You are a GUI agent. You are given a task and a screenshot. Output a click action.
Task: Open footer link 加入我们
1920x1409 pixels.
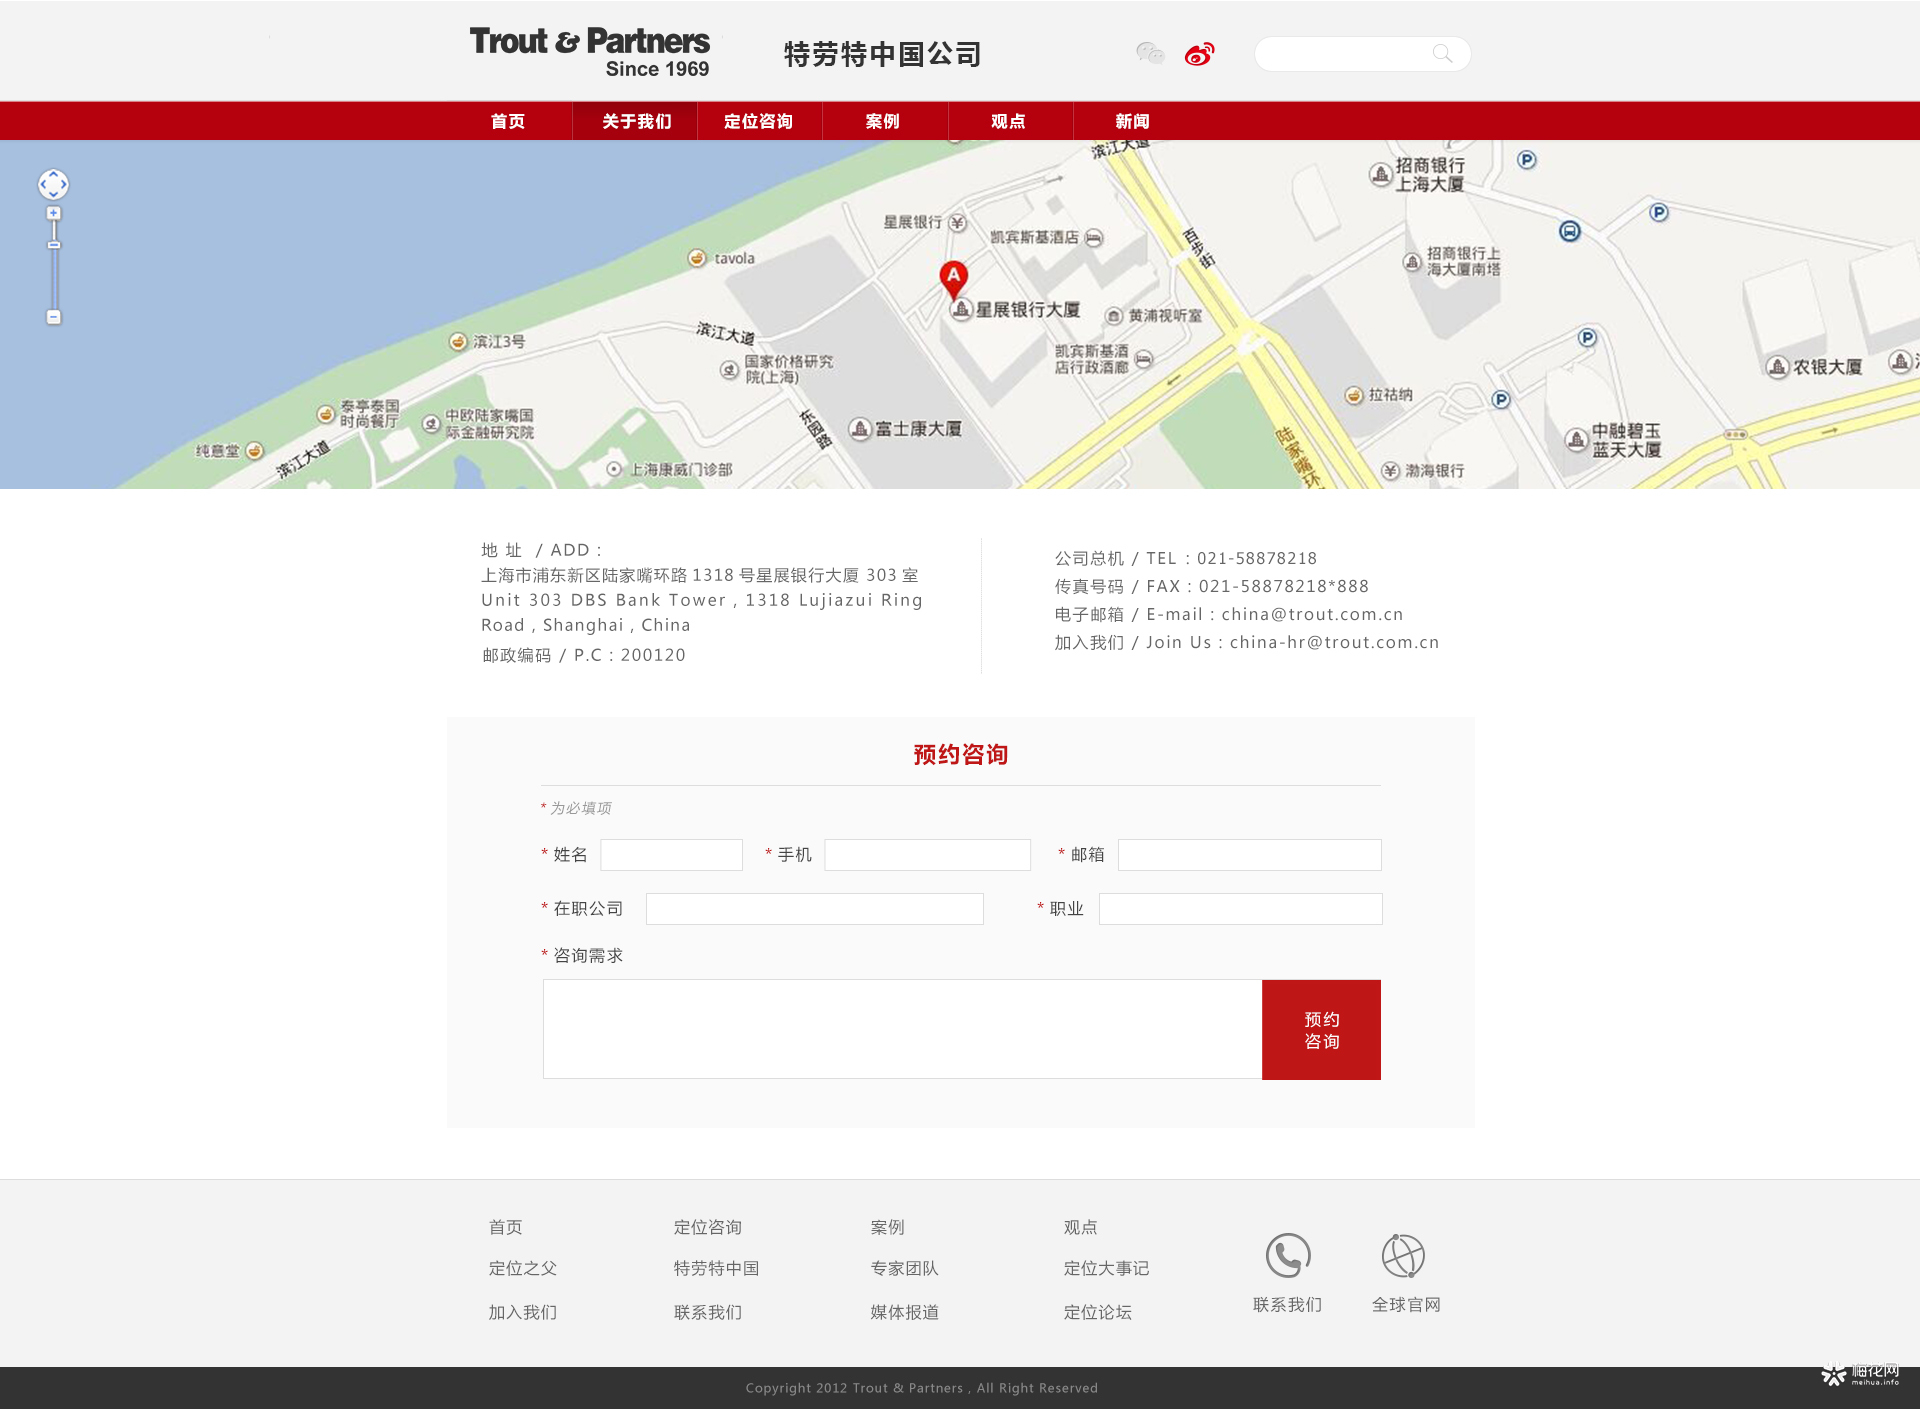coord(523,1312)
